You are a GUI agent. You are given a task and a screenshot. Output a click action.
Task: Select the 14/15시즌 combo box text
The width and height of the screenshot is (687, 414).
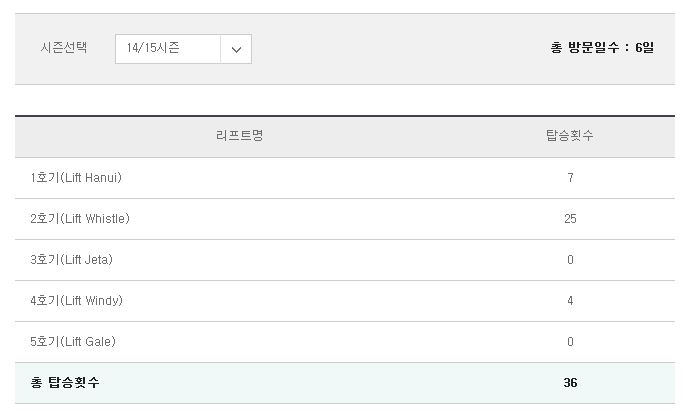pos(153,48)
